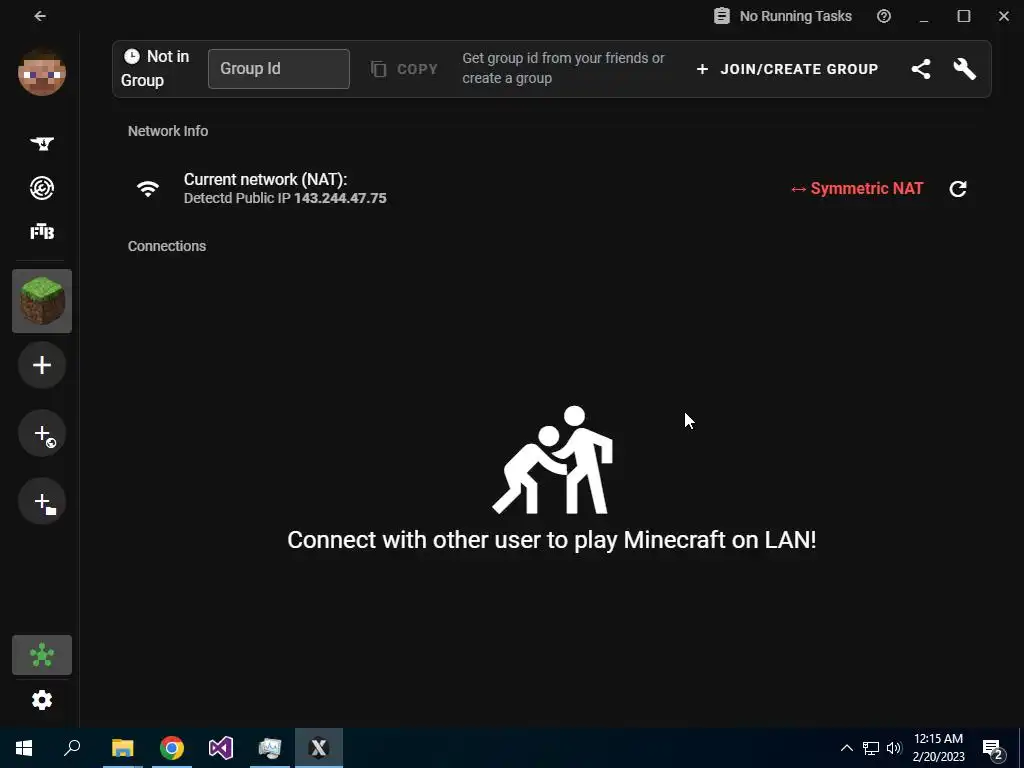Add a server using plus-globe icon

coord(42,434)
